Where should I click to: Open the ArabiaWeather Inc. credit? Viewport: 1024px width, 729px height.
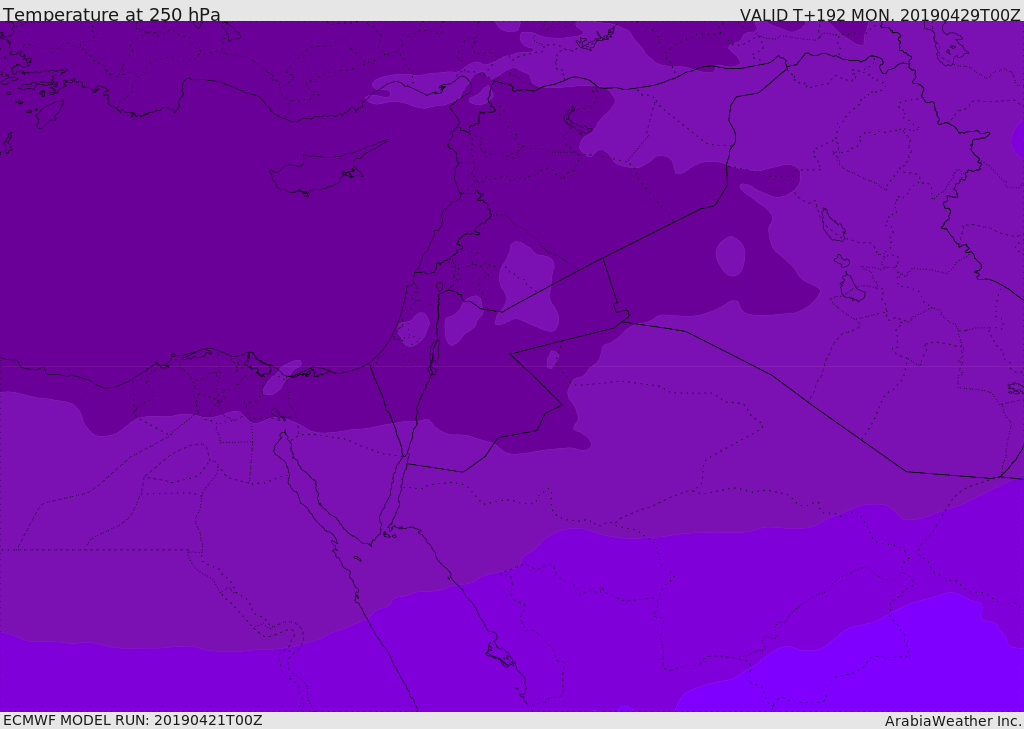952,721
